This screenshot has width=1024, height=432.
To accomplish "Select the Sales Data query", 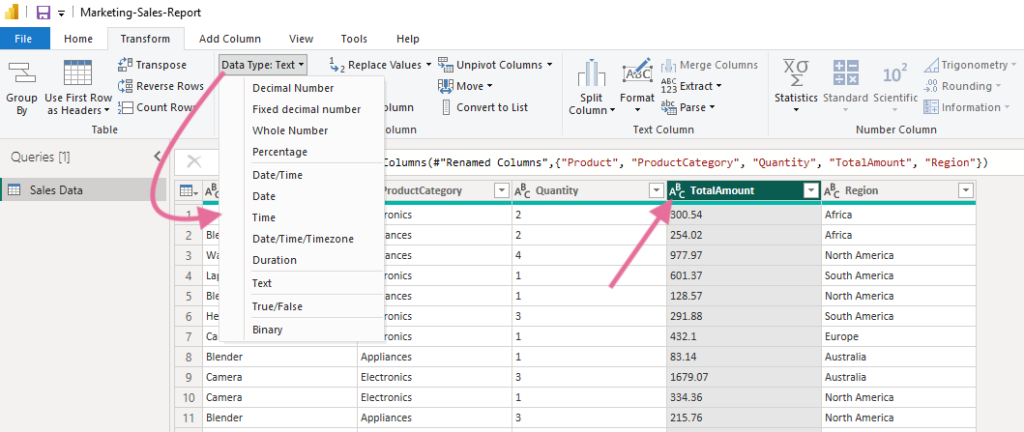I will (x=83, y=190).
